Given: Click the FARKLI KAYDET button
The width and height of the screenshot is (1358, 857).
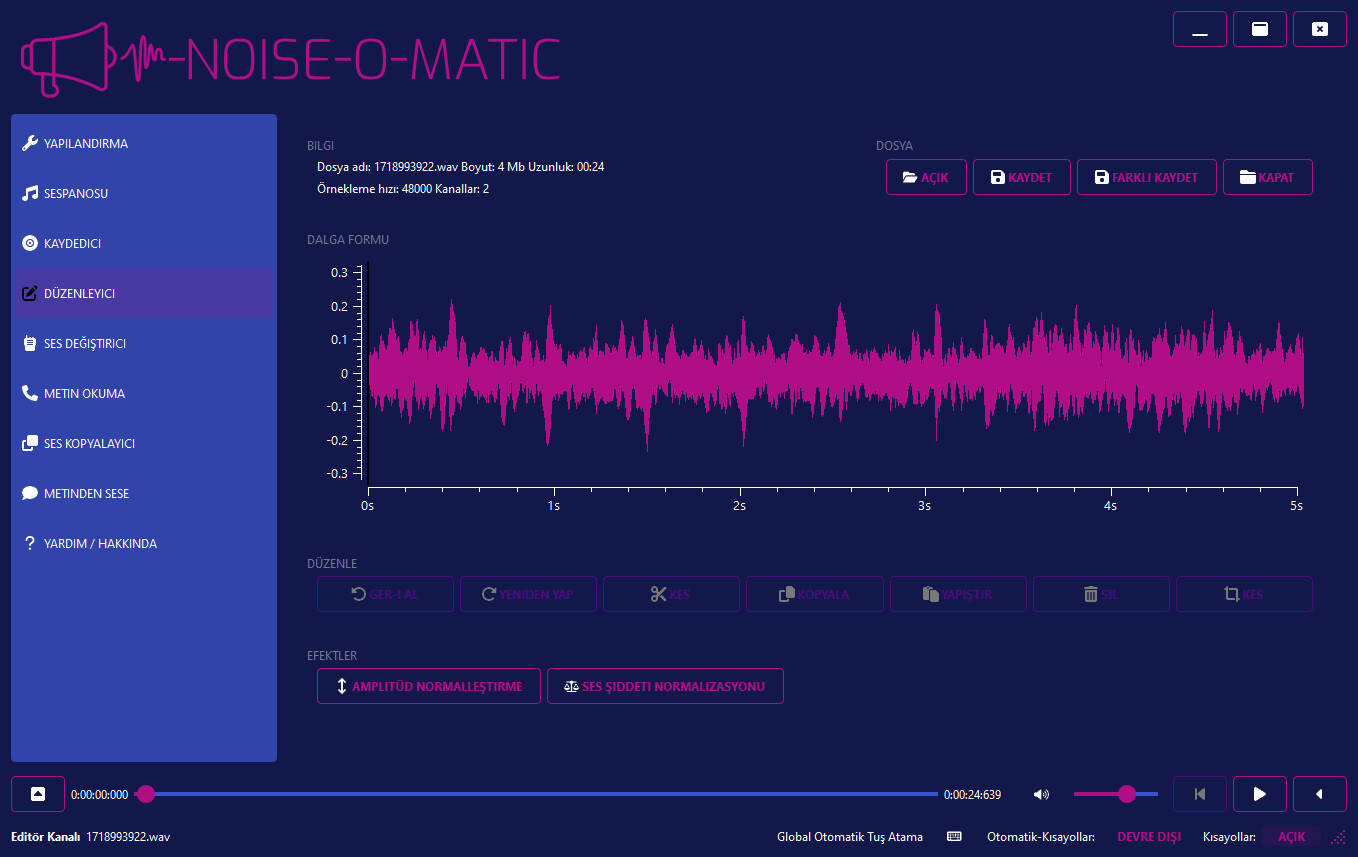Looking at the screenshot, I should click(1145, 178).
